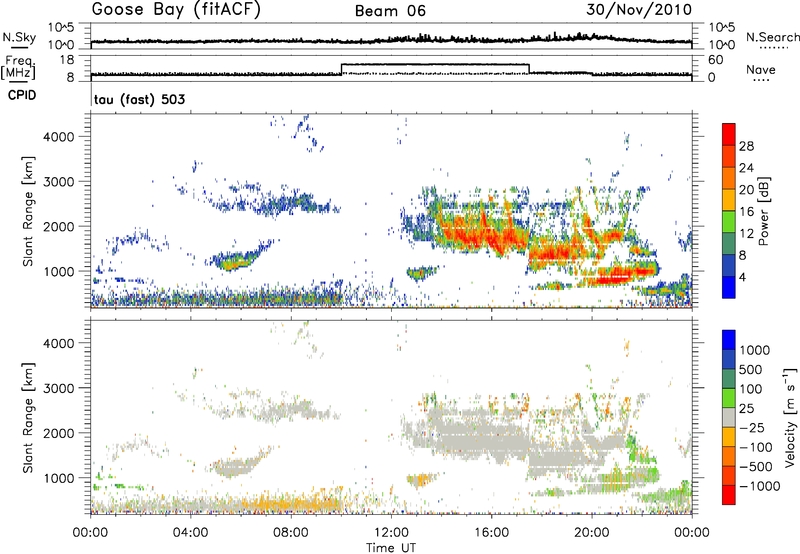This screenshot has height=554, width=800.
Task: Click the '−500' value on Velocity colorbar
Action: [756, 467]
